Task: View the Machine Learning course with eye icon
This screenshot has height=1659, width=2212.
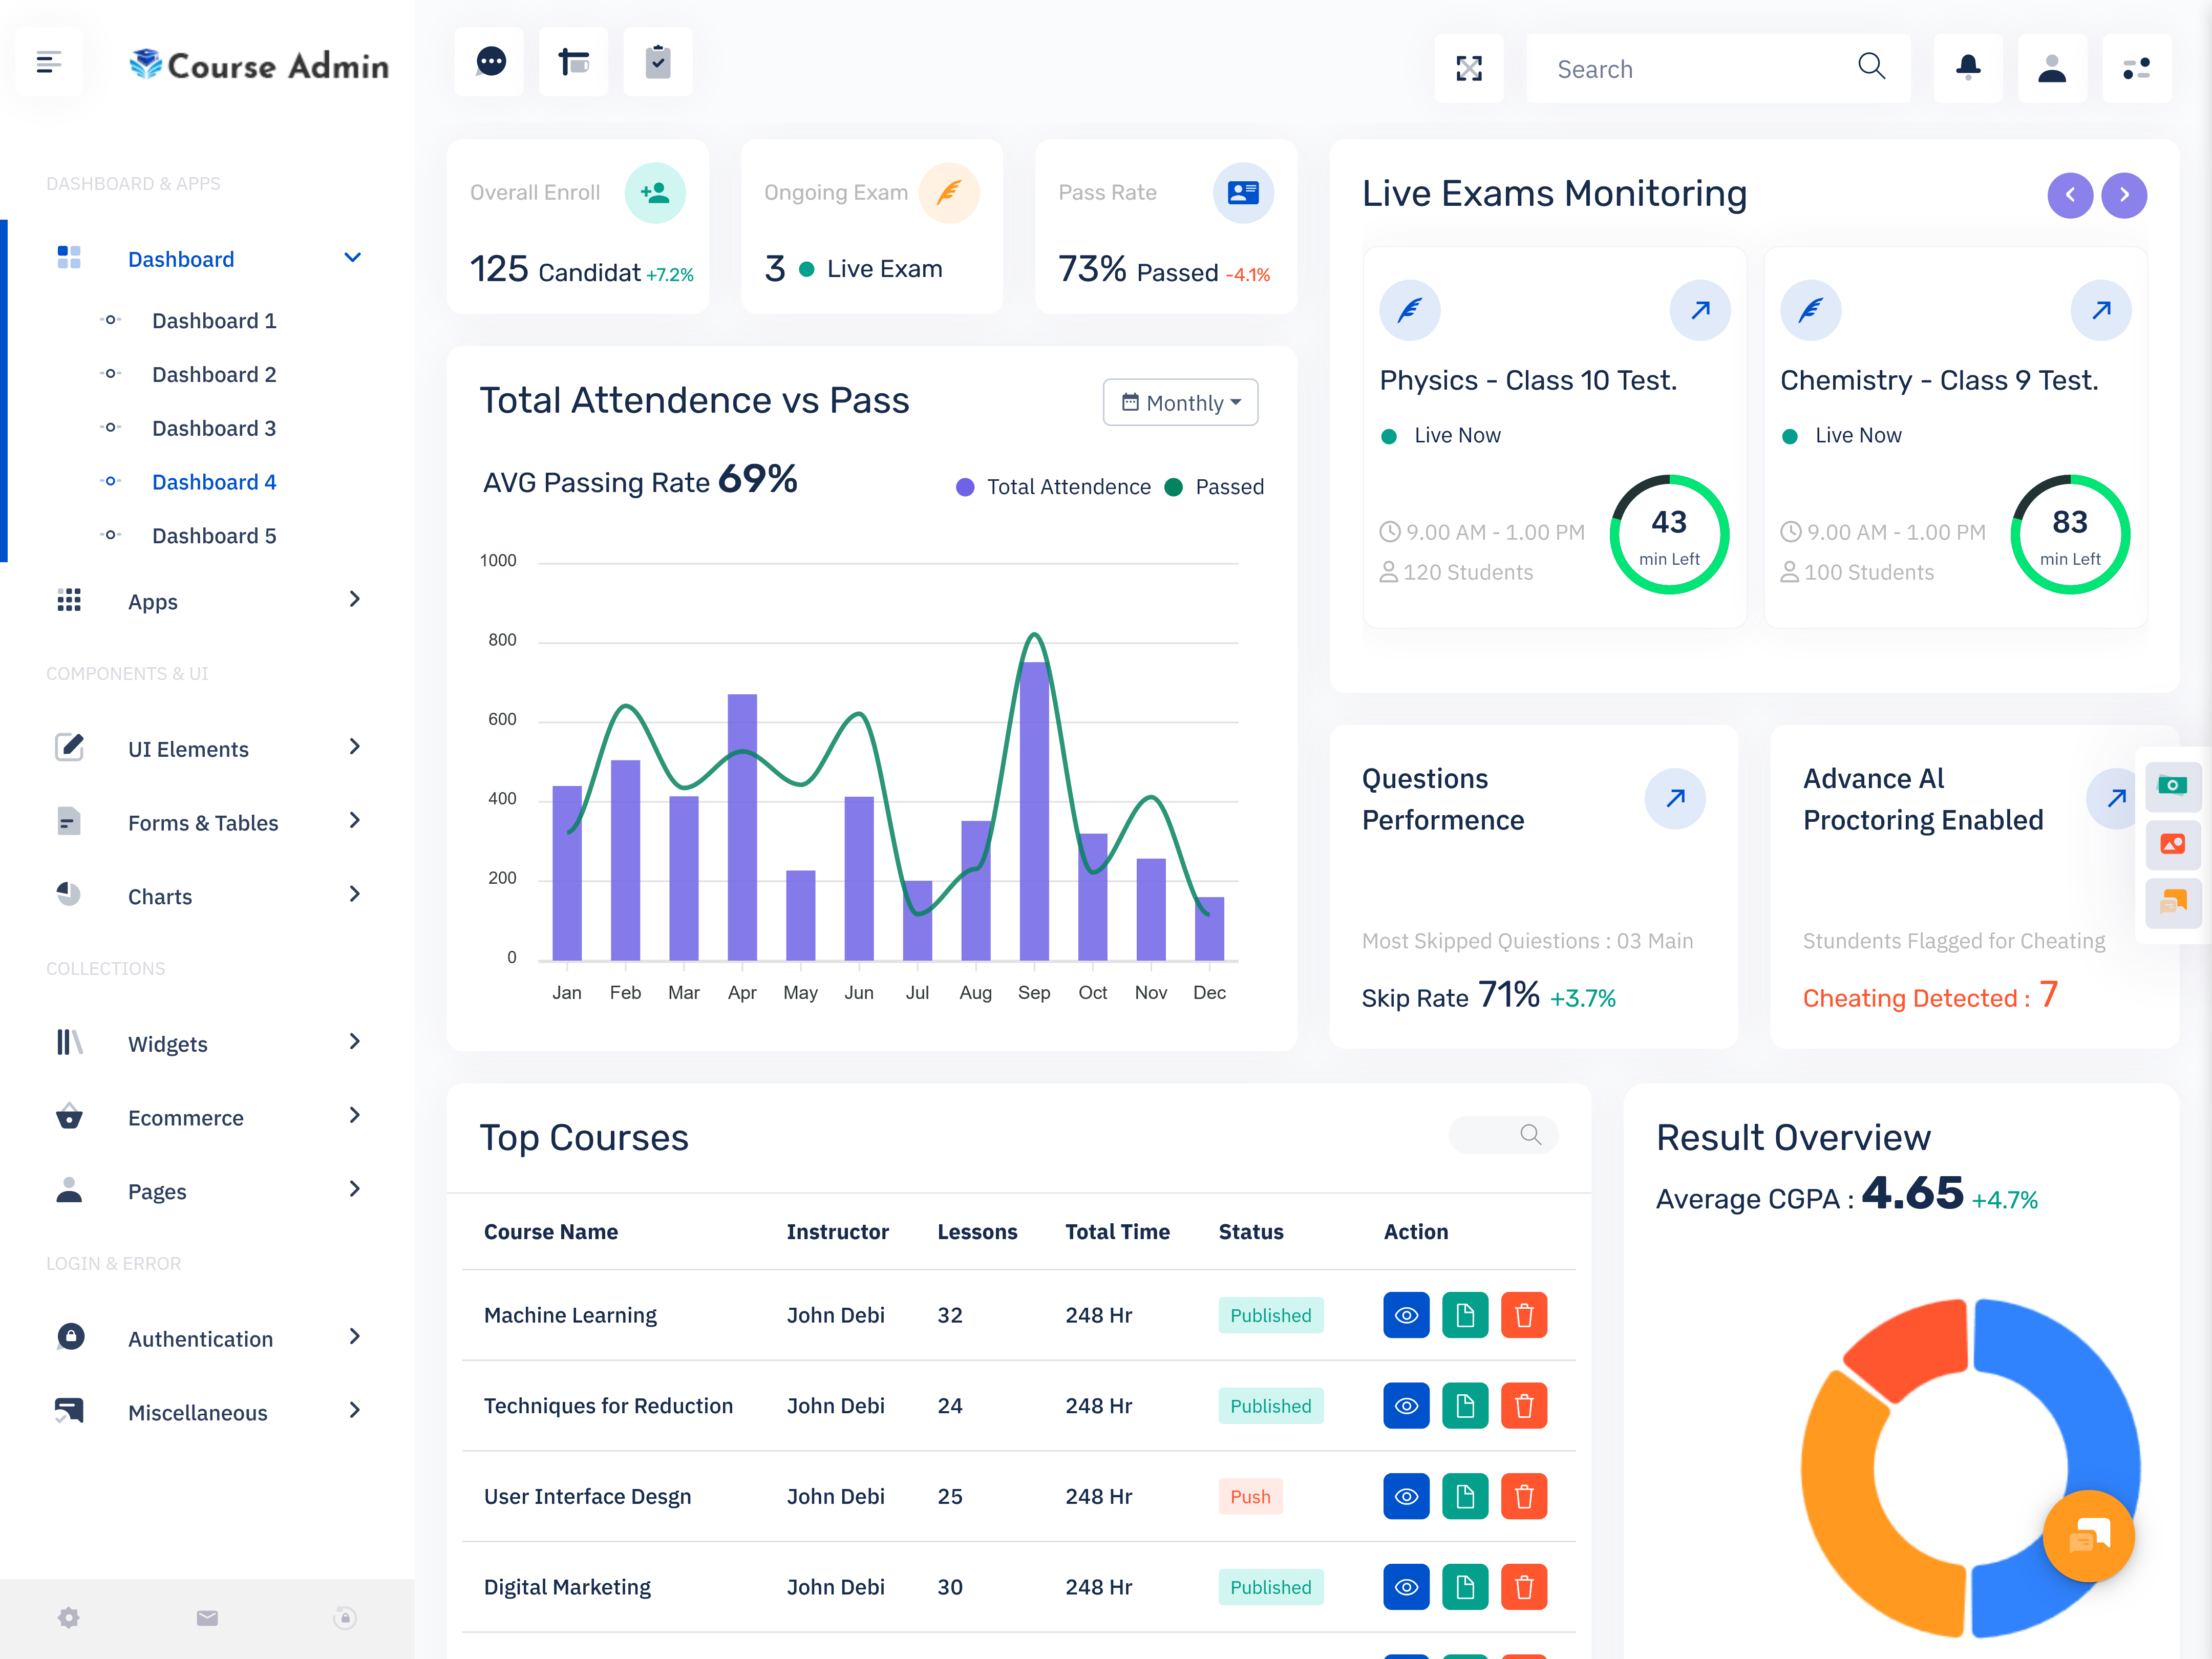Action: pos(1406,1315)
